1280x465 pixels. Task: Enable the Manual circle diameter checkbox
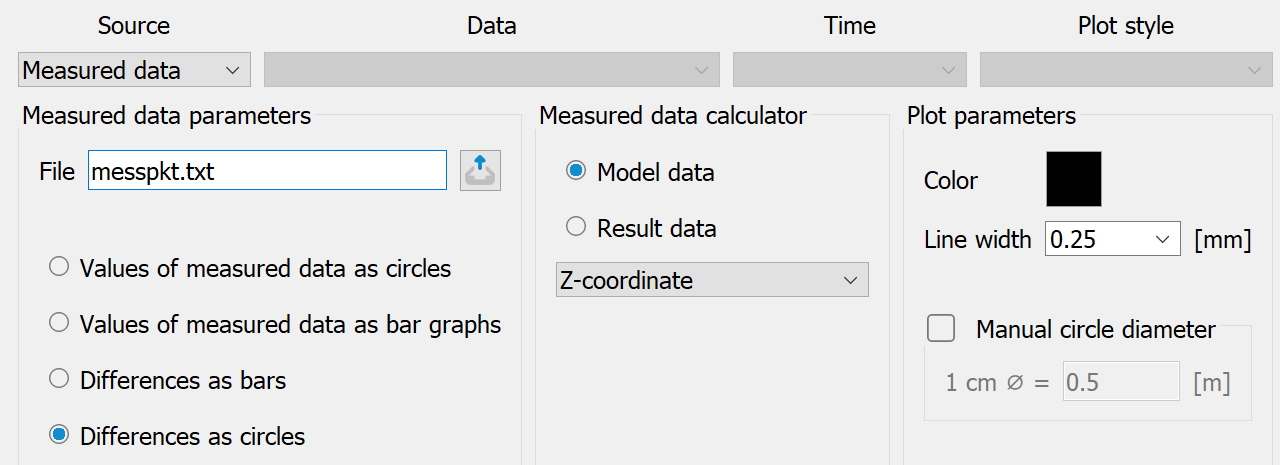click(941, 328)
